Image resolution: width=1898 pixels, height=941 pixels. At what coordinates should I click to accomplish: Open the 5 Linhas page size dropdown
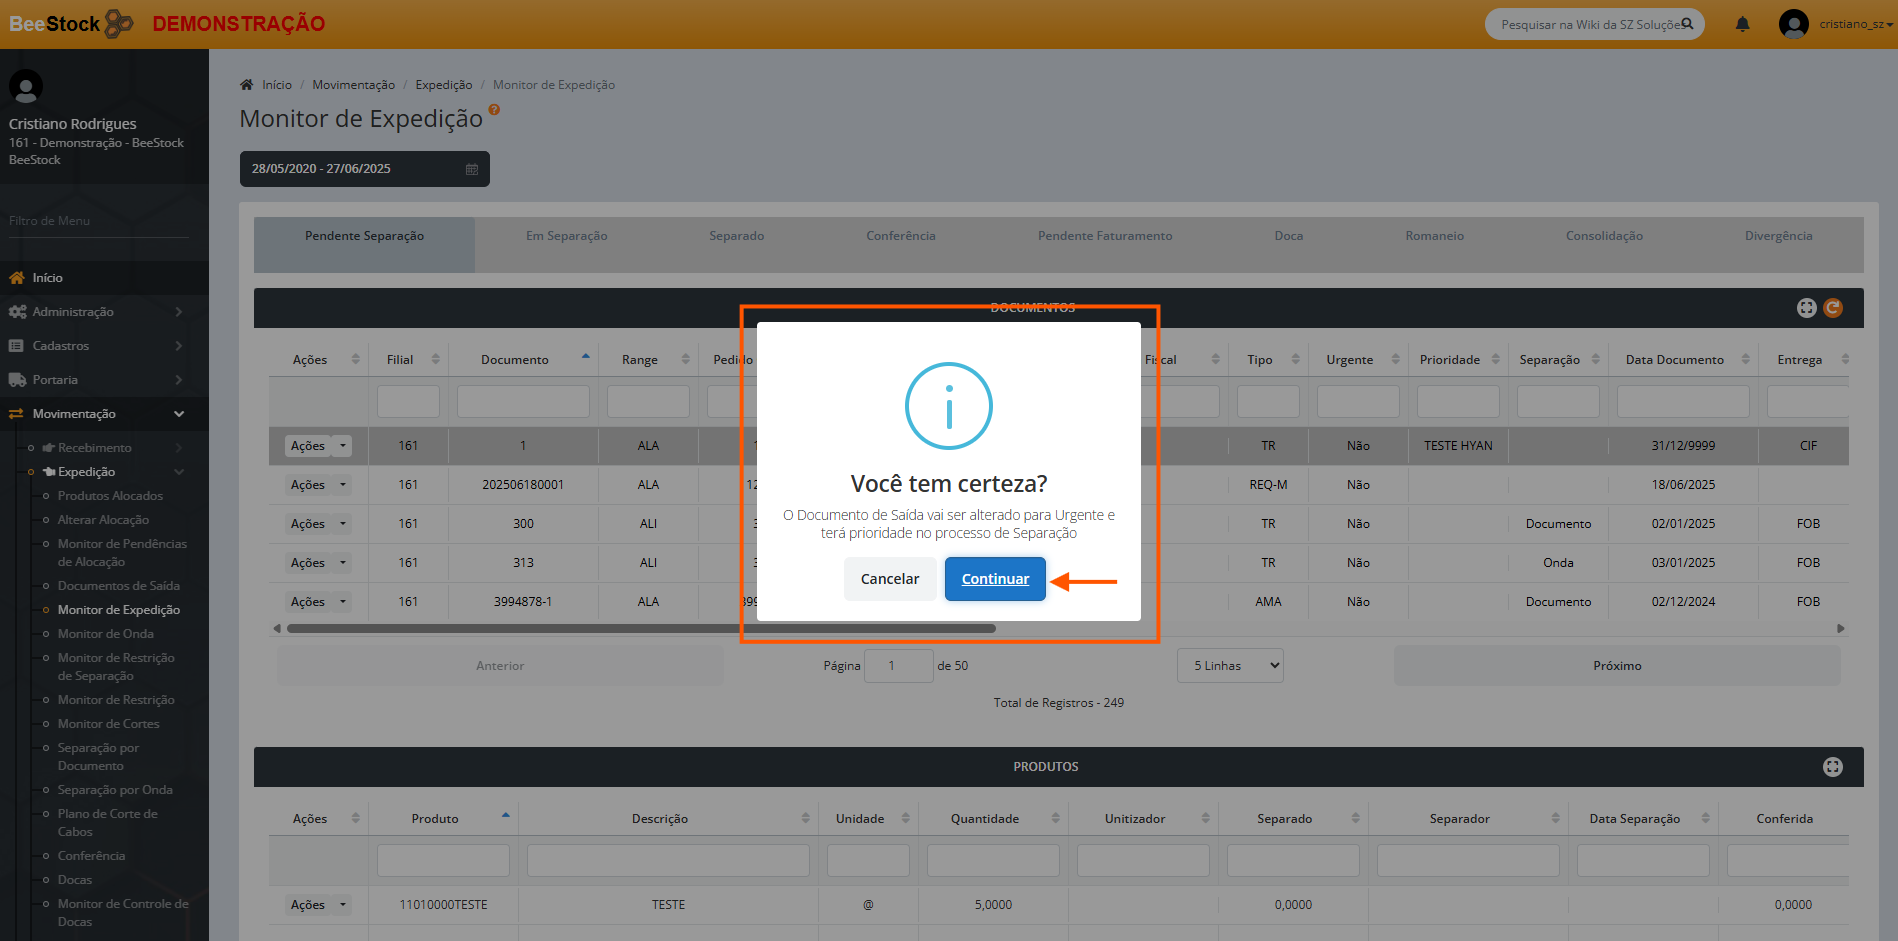click(1236, 666)
